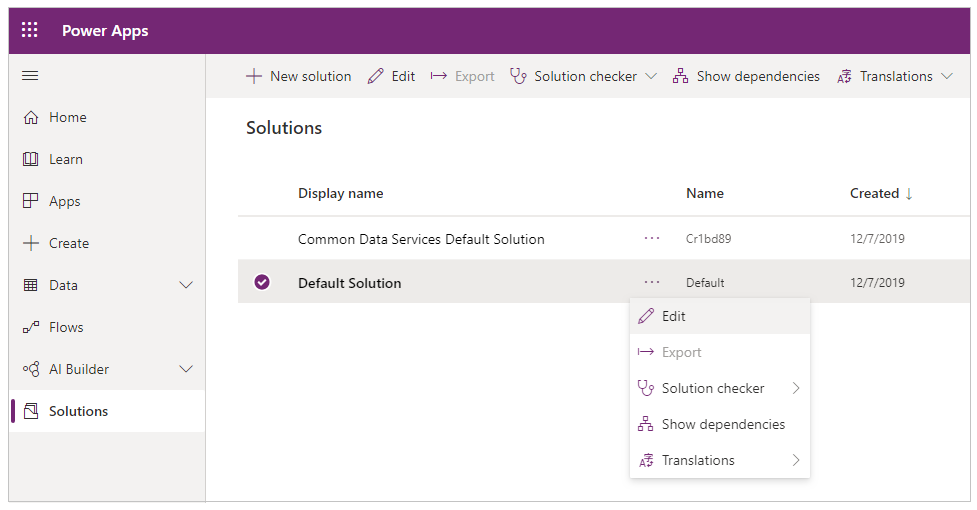Expand Solution checker submenu arrow in context menu

796,388
